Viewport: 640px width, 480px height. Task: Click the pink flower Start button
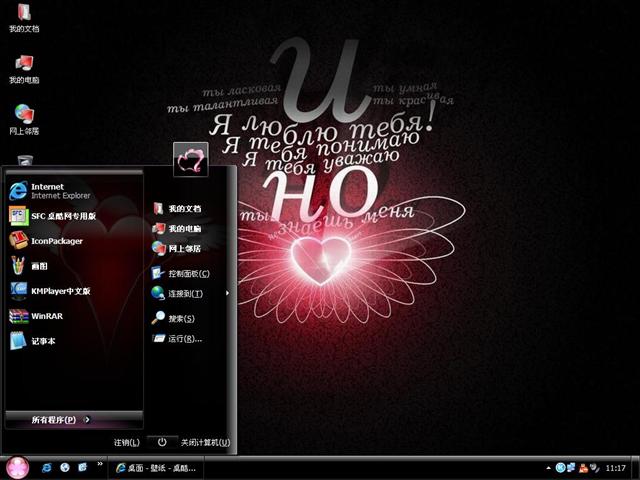(18, 468)
